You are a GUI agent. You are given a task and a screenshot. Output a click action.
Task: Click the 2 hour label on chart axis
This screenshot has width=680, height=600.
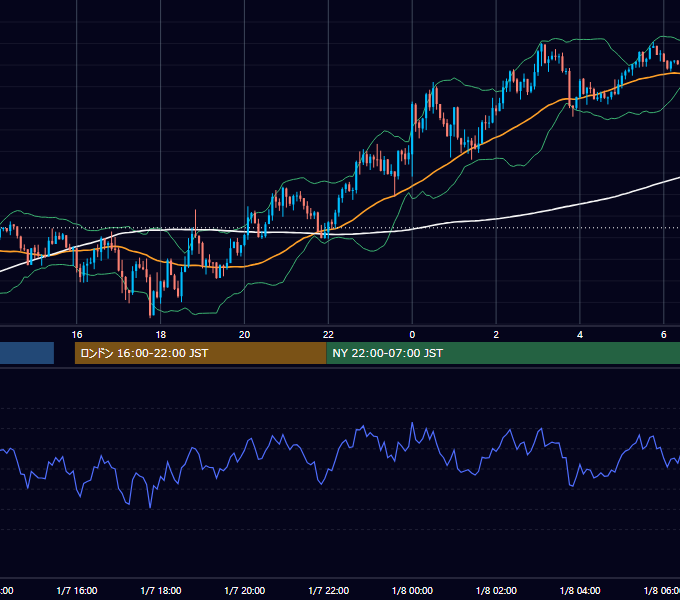pos(496,335)
